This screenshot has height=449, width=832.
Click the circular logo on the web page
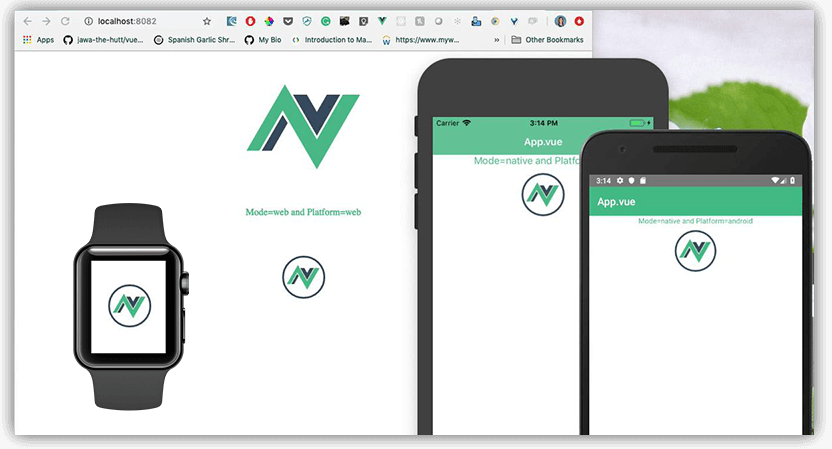click(303, 277)
